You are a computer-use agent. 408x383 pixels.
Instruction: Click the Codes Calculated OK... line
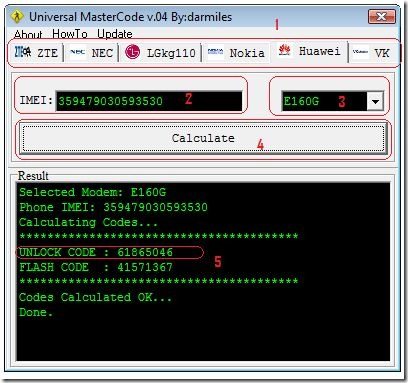click(x=95, y=297)
